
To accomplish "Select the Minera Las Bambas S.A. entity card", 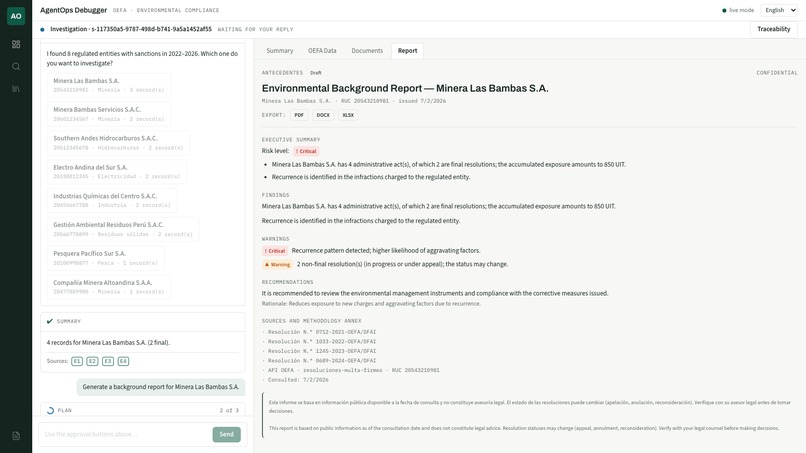I will pyautogui.click(x=108, y=85).
